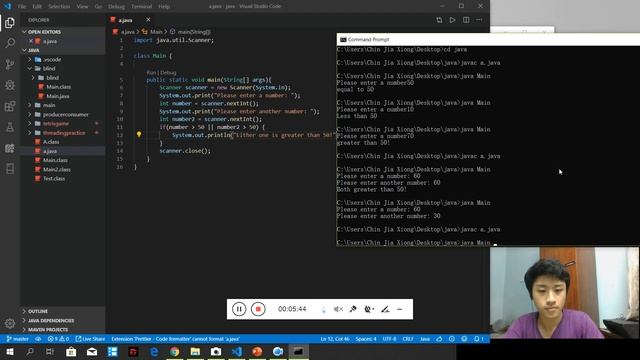Open Main2.class in the explorer
Image resolution: width=640 pixels, height=360 pixels.
pos(57,169)
